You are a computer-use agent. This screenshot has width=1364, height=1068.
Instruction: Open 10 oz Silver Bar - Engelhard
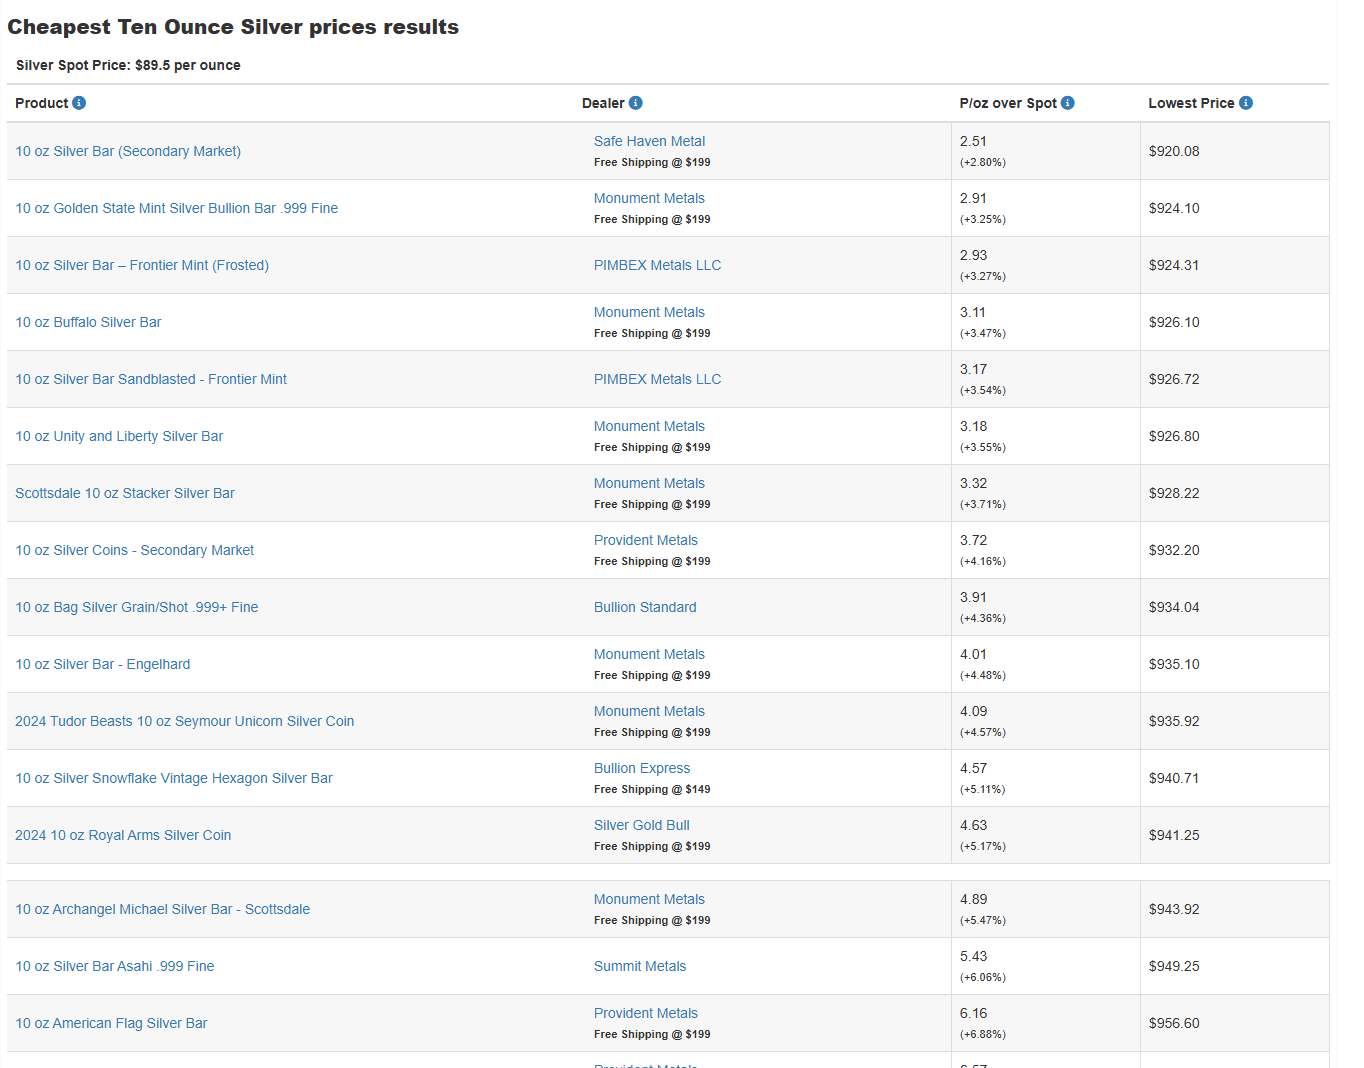[103, 664]
